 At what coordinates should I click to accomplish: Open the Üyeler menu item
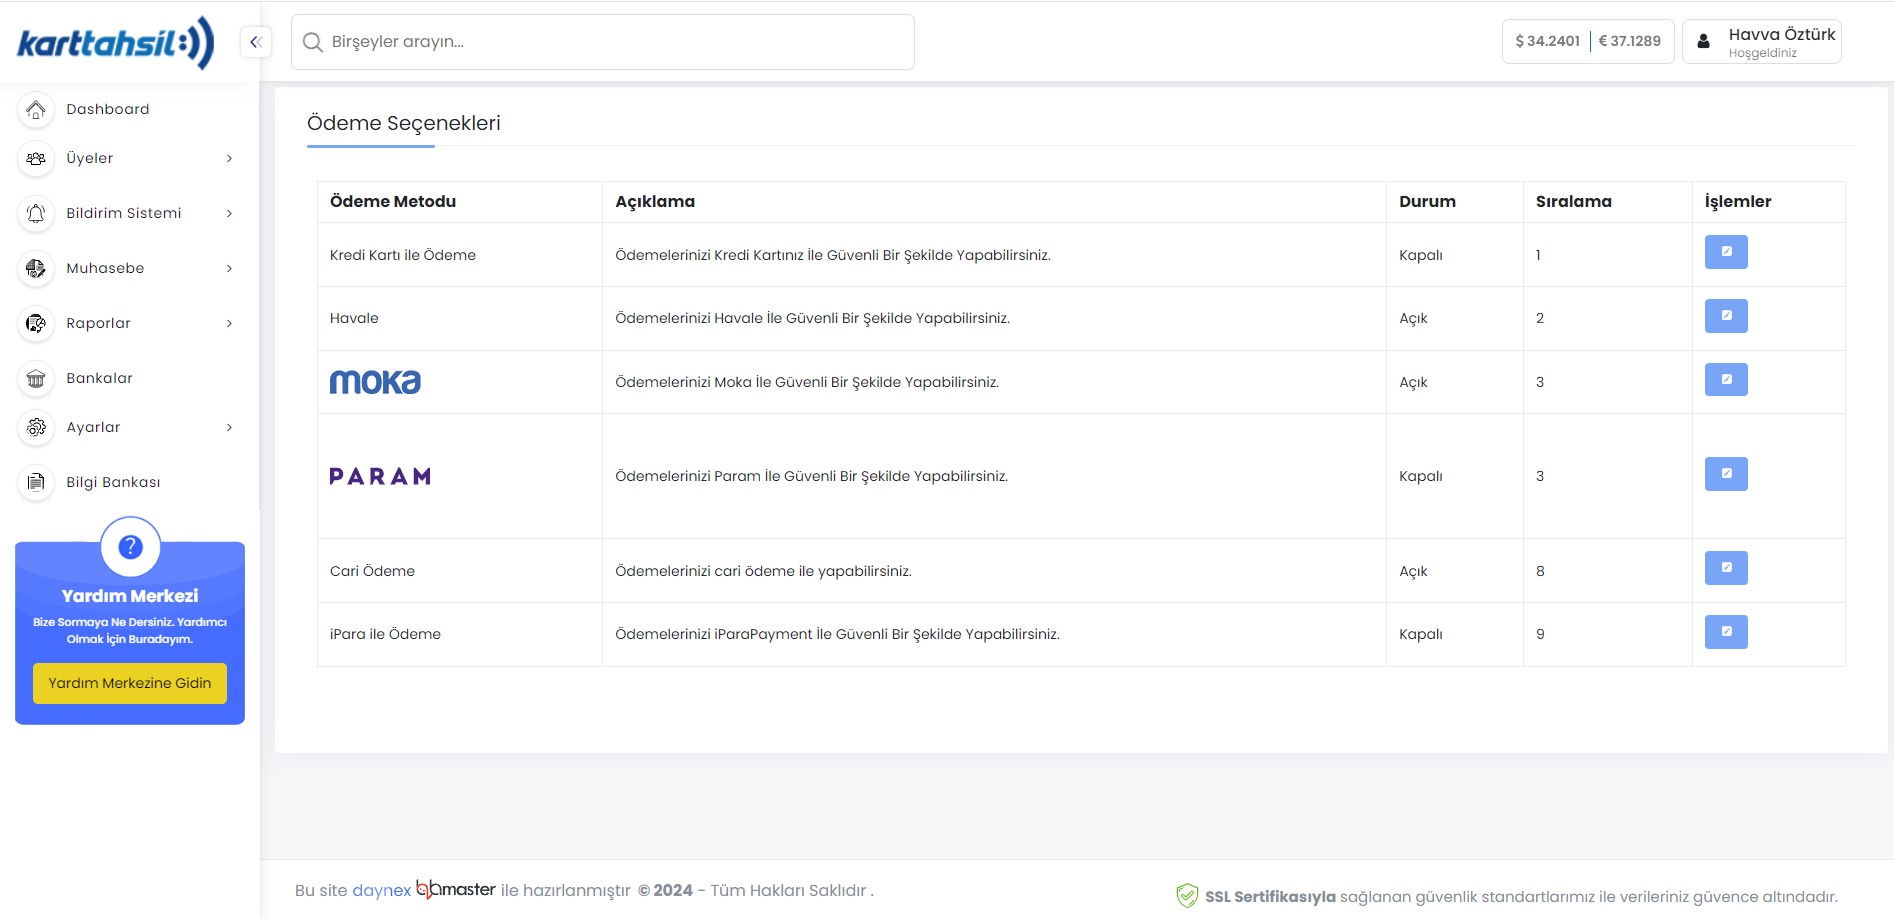tap(90, 158)
